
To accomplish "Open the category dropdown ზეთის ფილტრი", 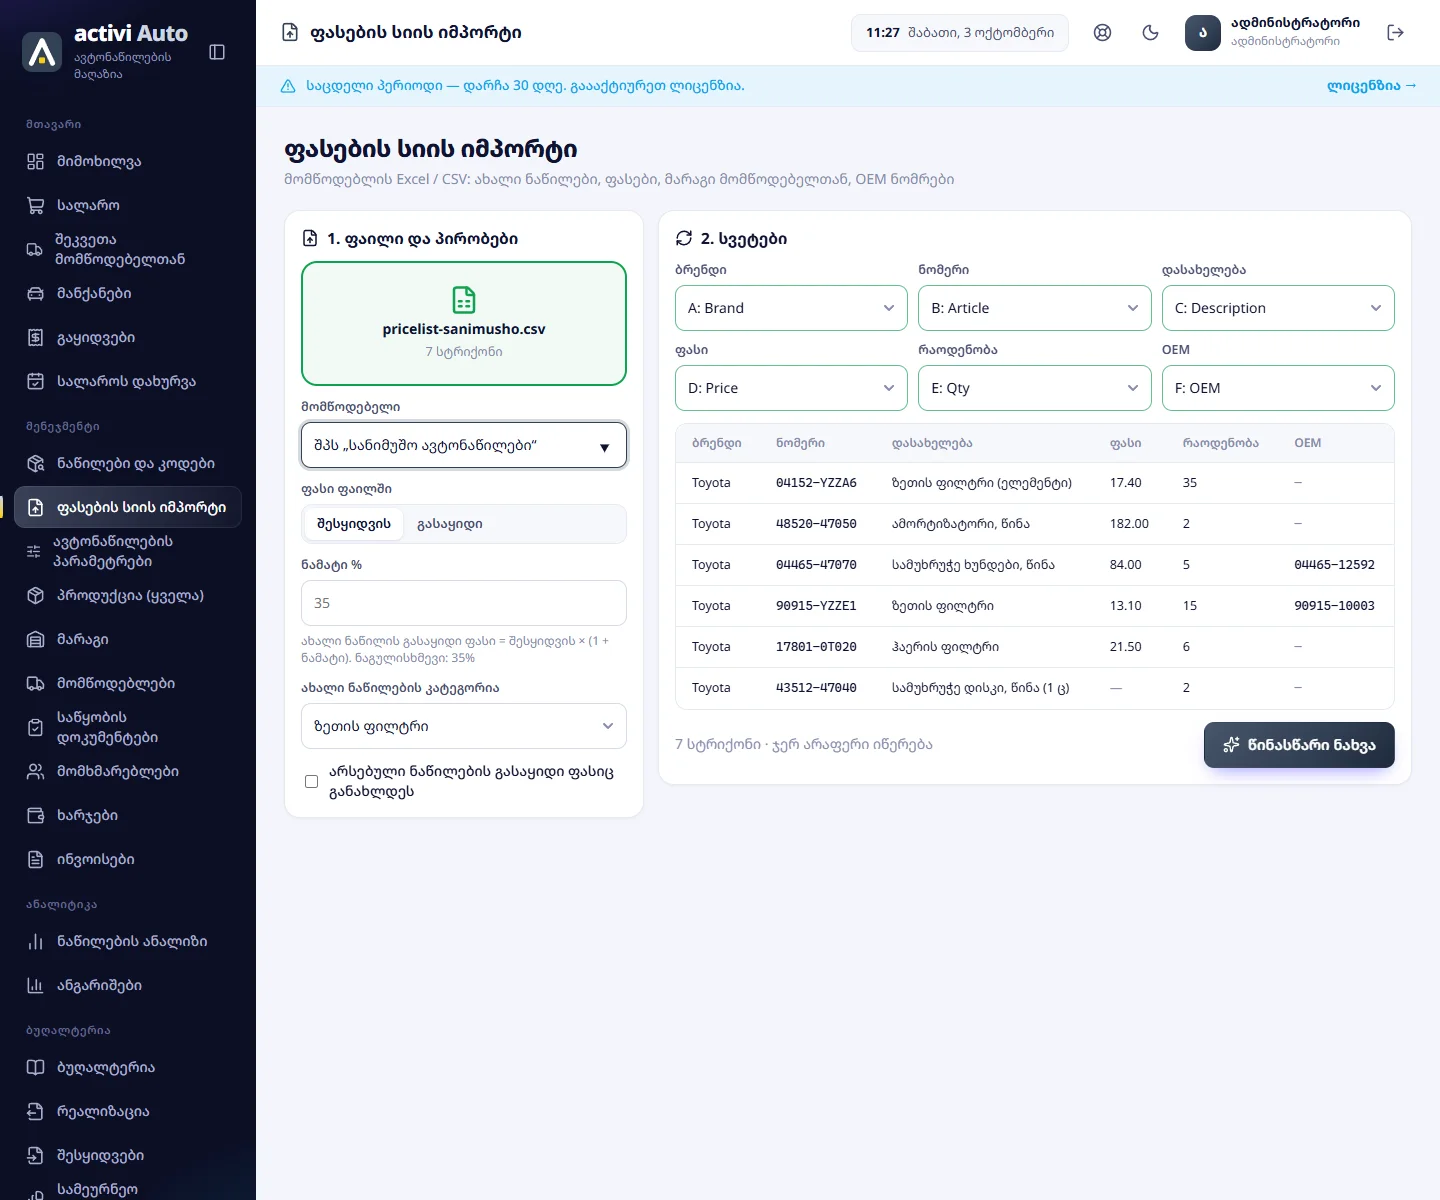I will [x=464, y=726].
